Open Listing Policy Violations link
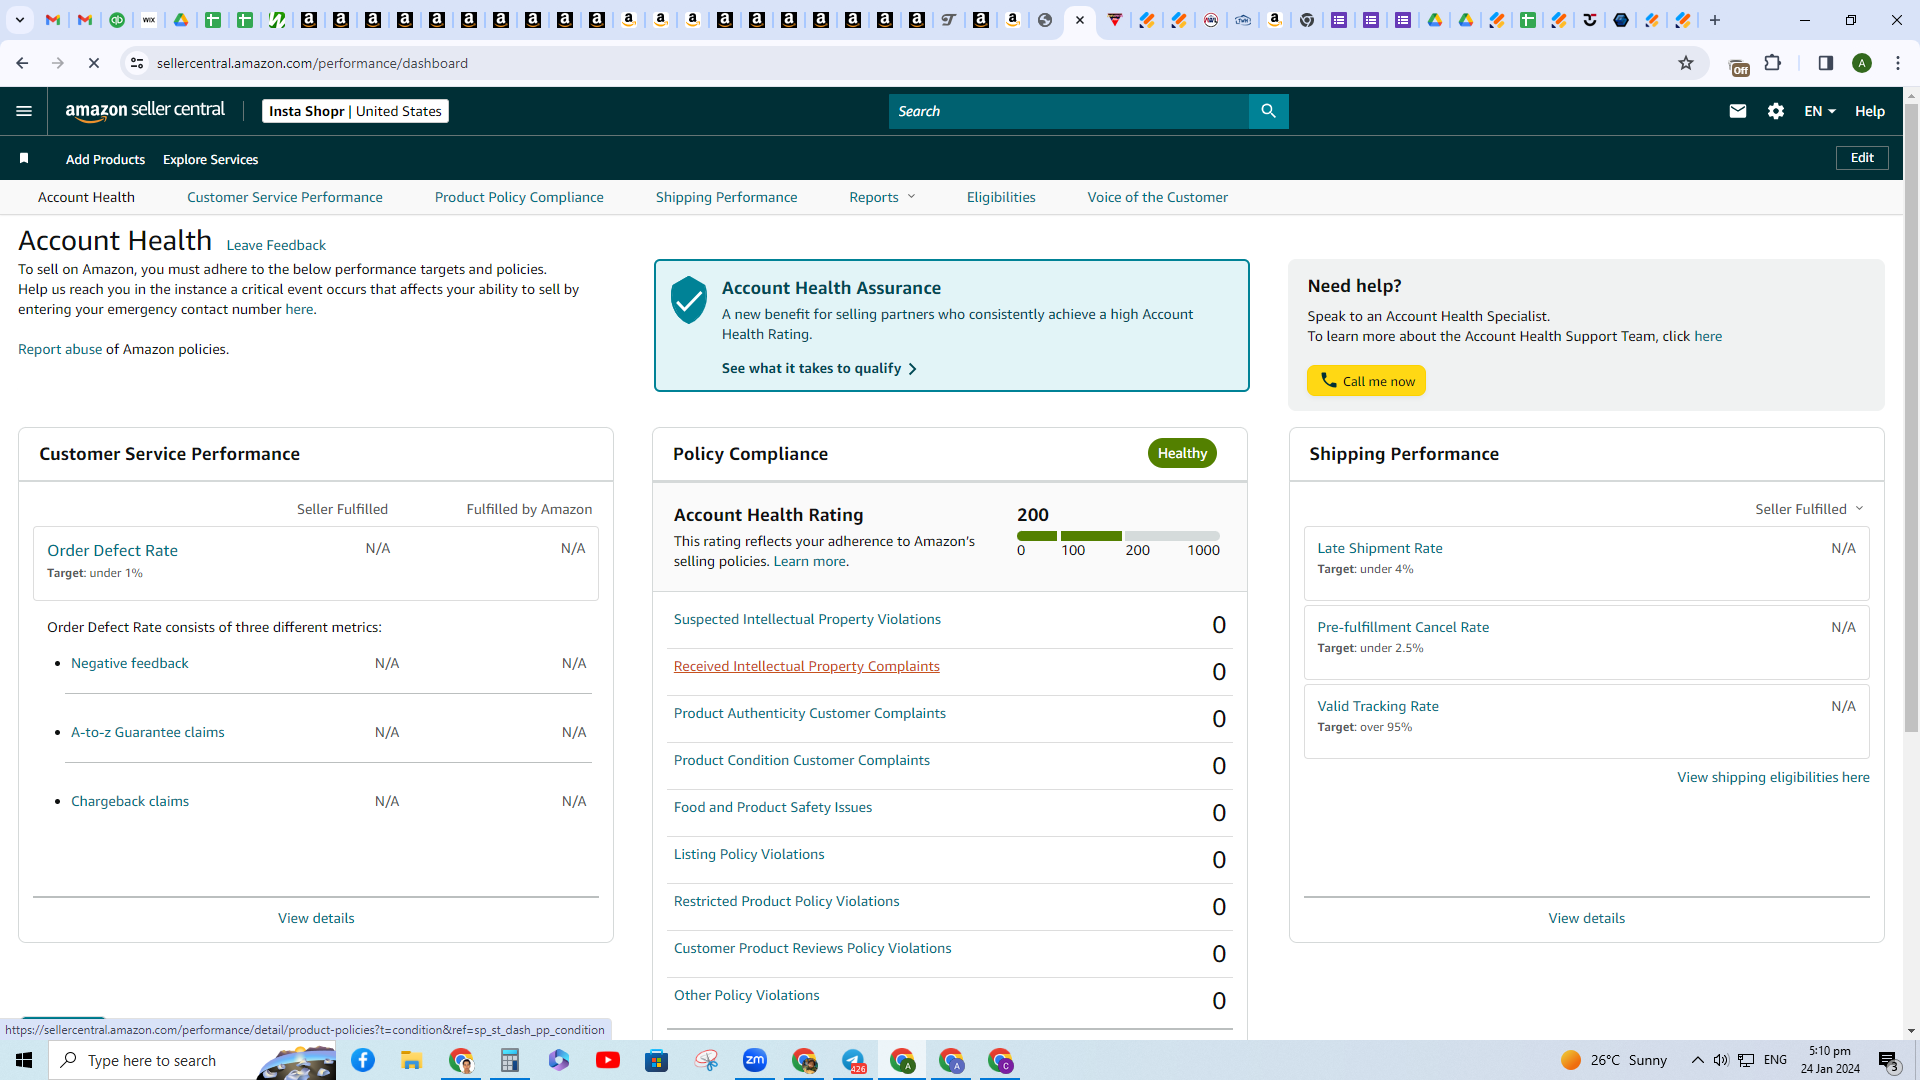This screenshot has height=1080, width=1920. [749, 854]
